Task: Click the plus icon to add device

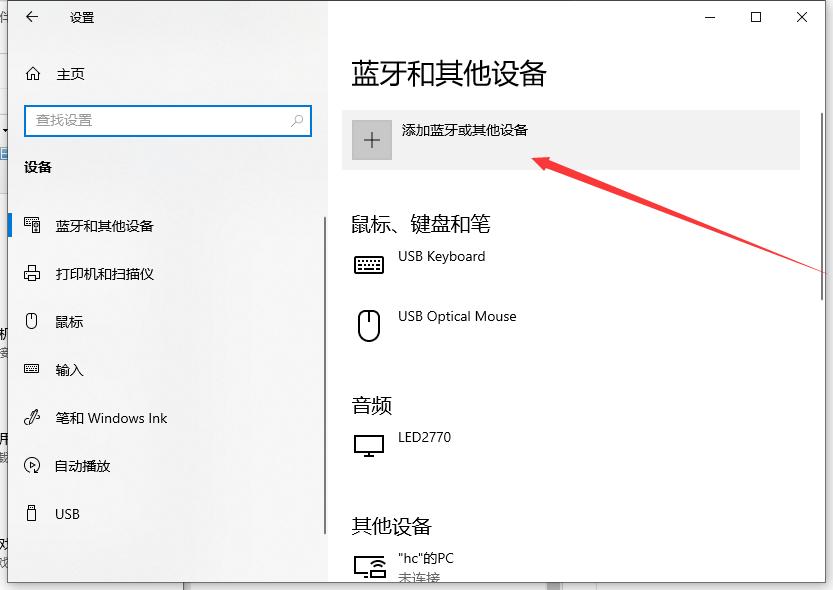Action: pyautogui.click(x=372, y=140)
